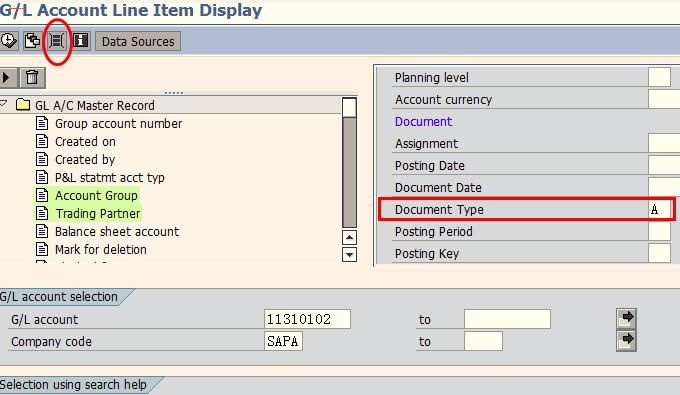Click the Account currency input field
The image size is (680, 395).
click(664, 99)
